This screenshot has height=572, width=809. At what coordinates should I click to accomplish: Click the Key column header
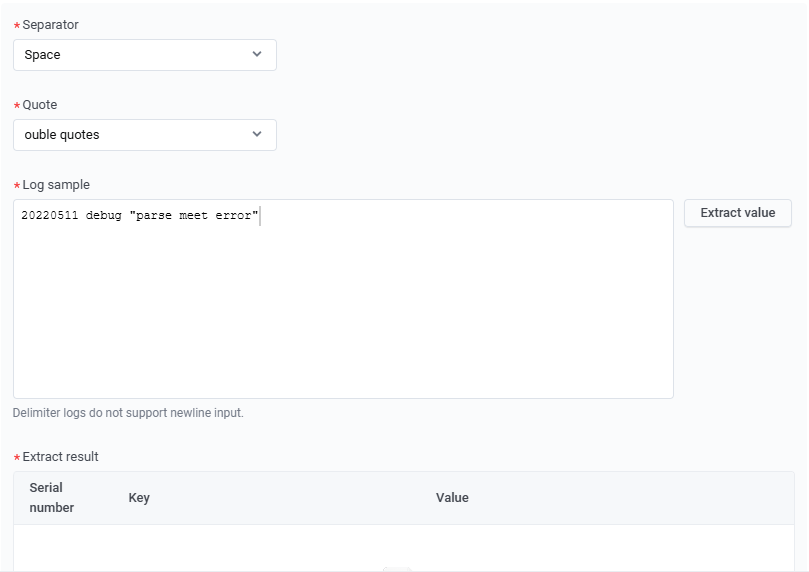[139, 498]
